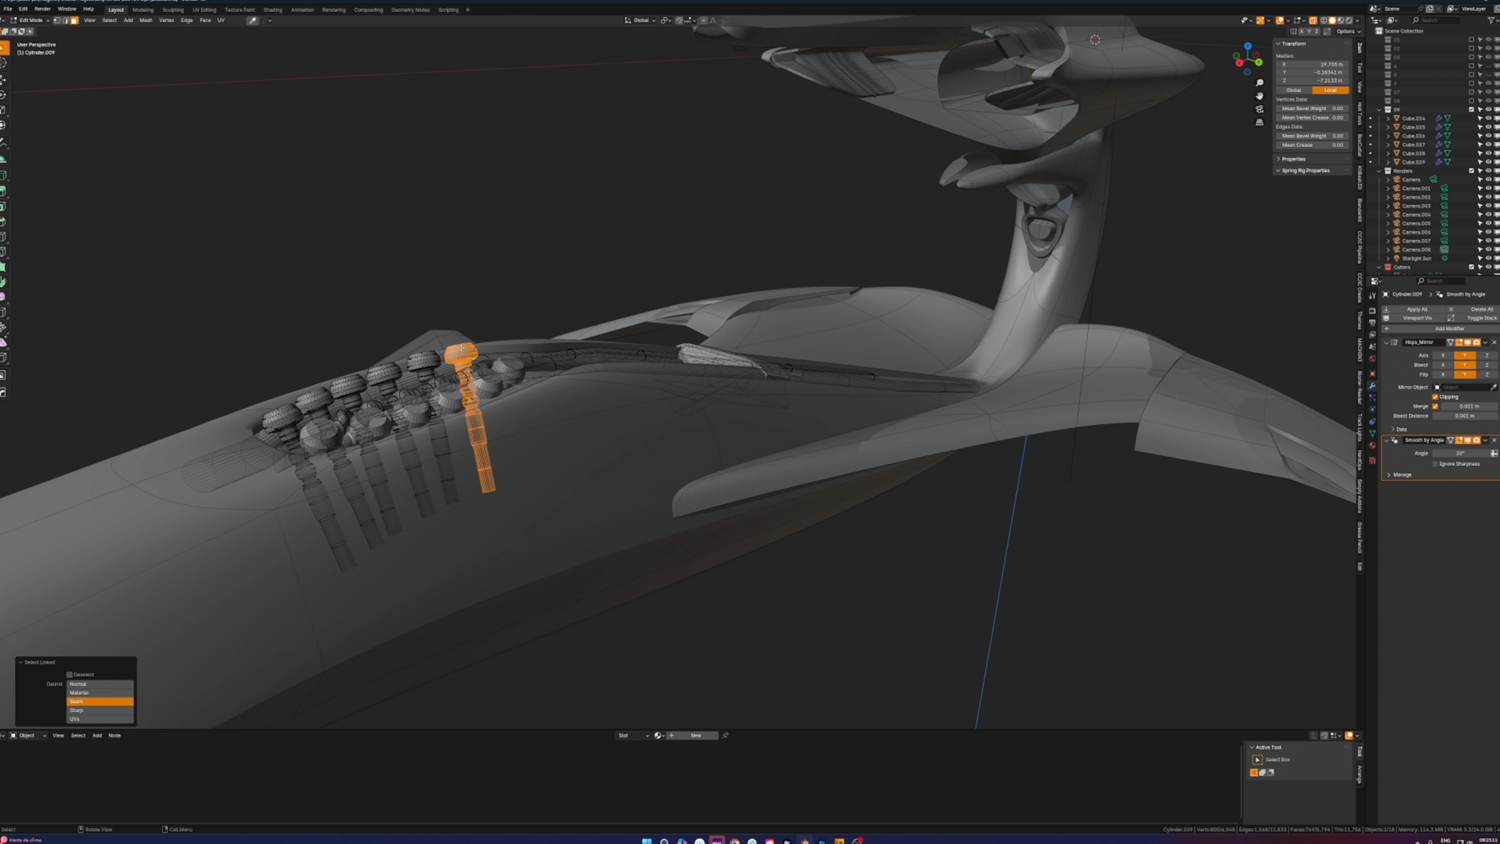Switch to the Modeling workspace tab
Image resolution: width=1500 pixels, height=844 pixels.
(143, 10)
